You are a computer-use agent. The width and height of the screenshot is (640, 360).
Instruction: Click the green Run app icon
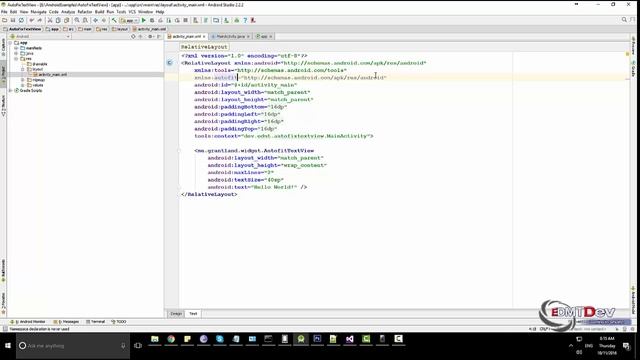click(x=144, y=20)
